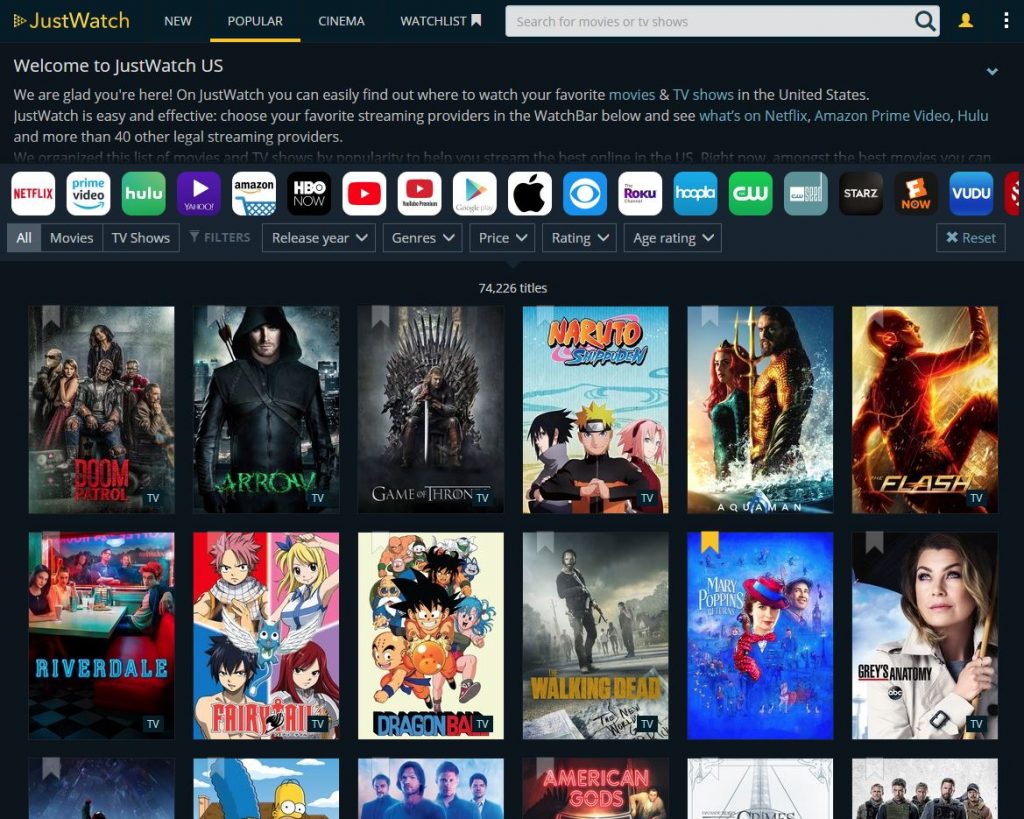Open the CINEMA tab
The width and height of the screenshot is (1024, 819).
[341, 21]
